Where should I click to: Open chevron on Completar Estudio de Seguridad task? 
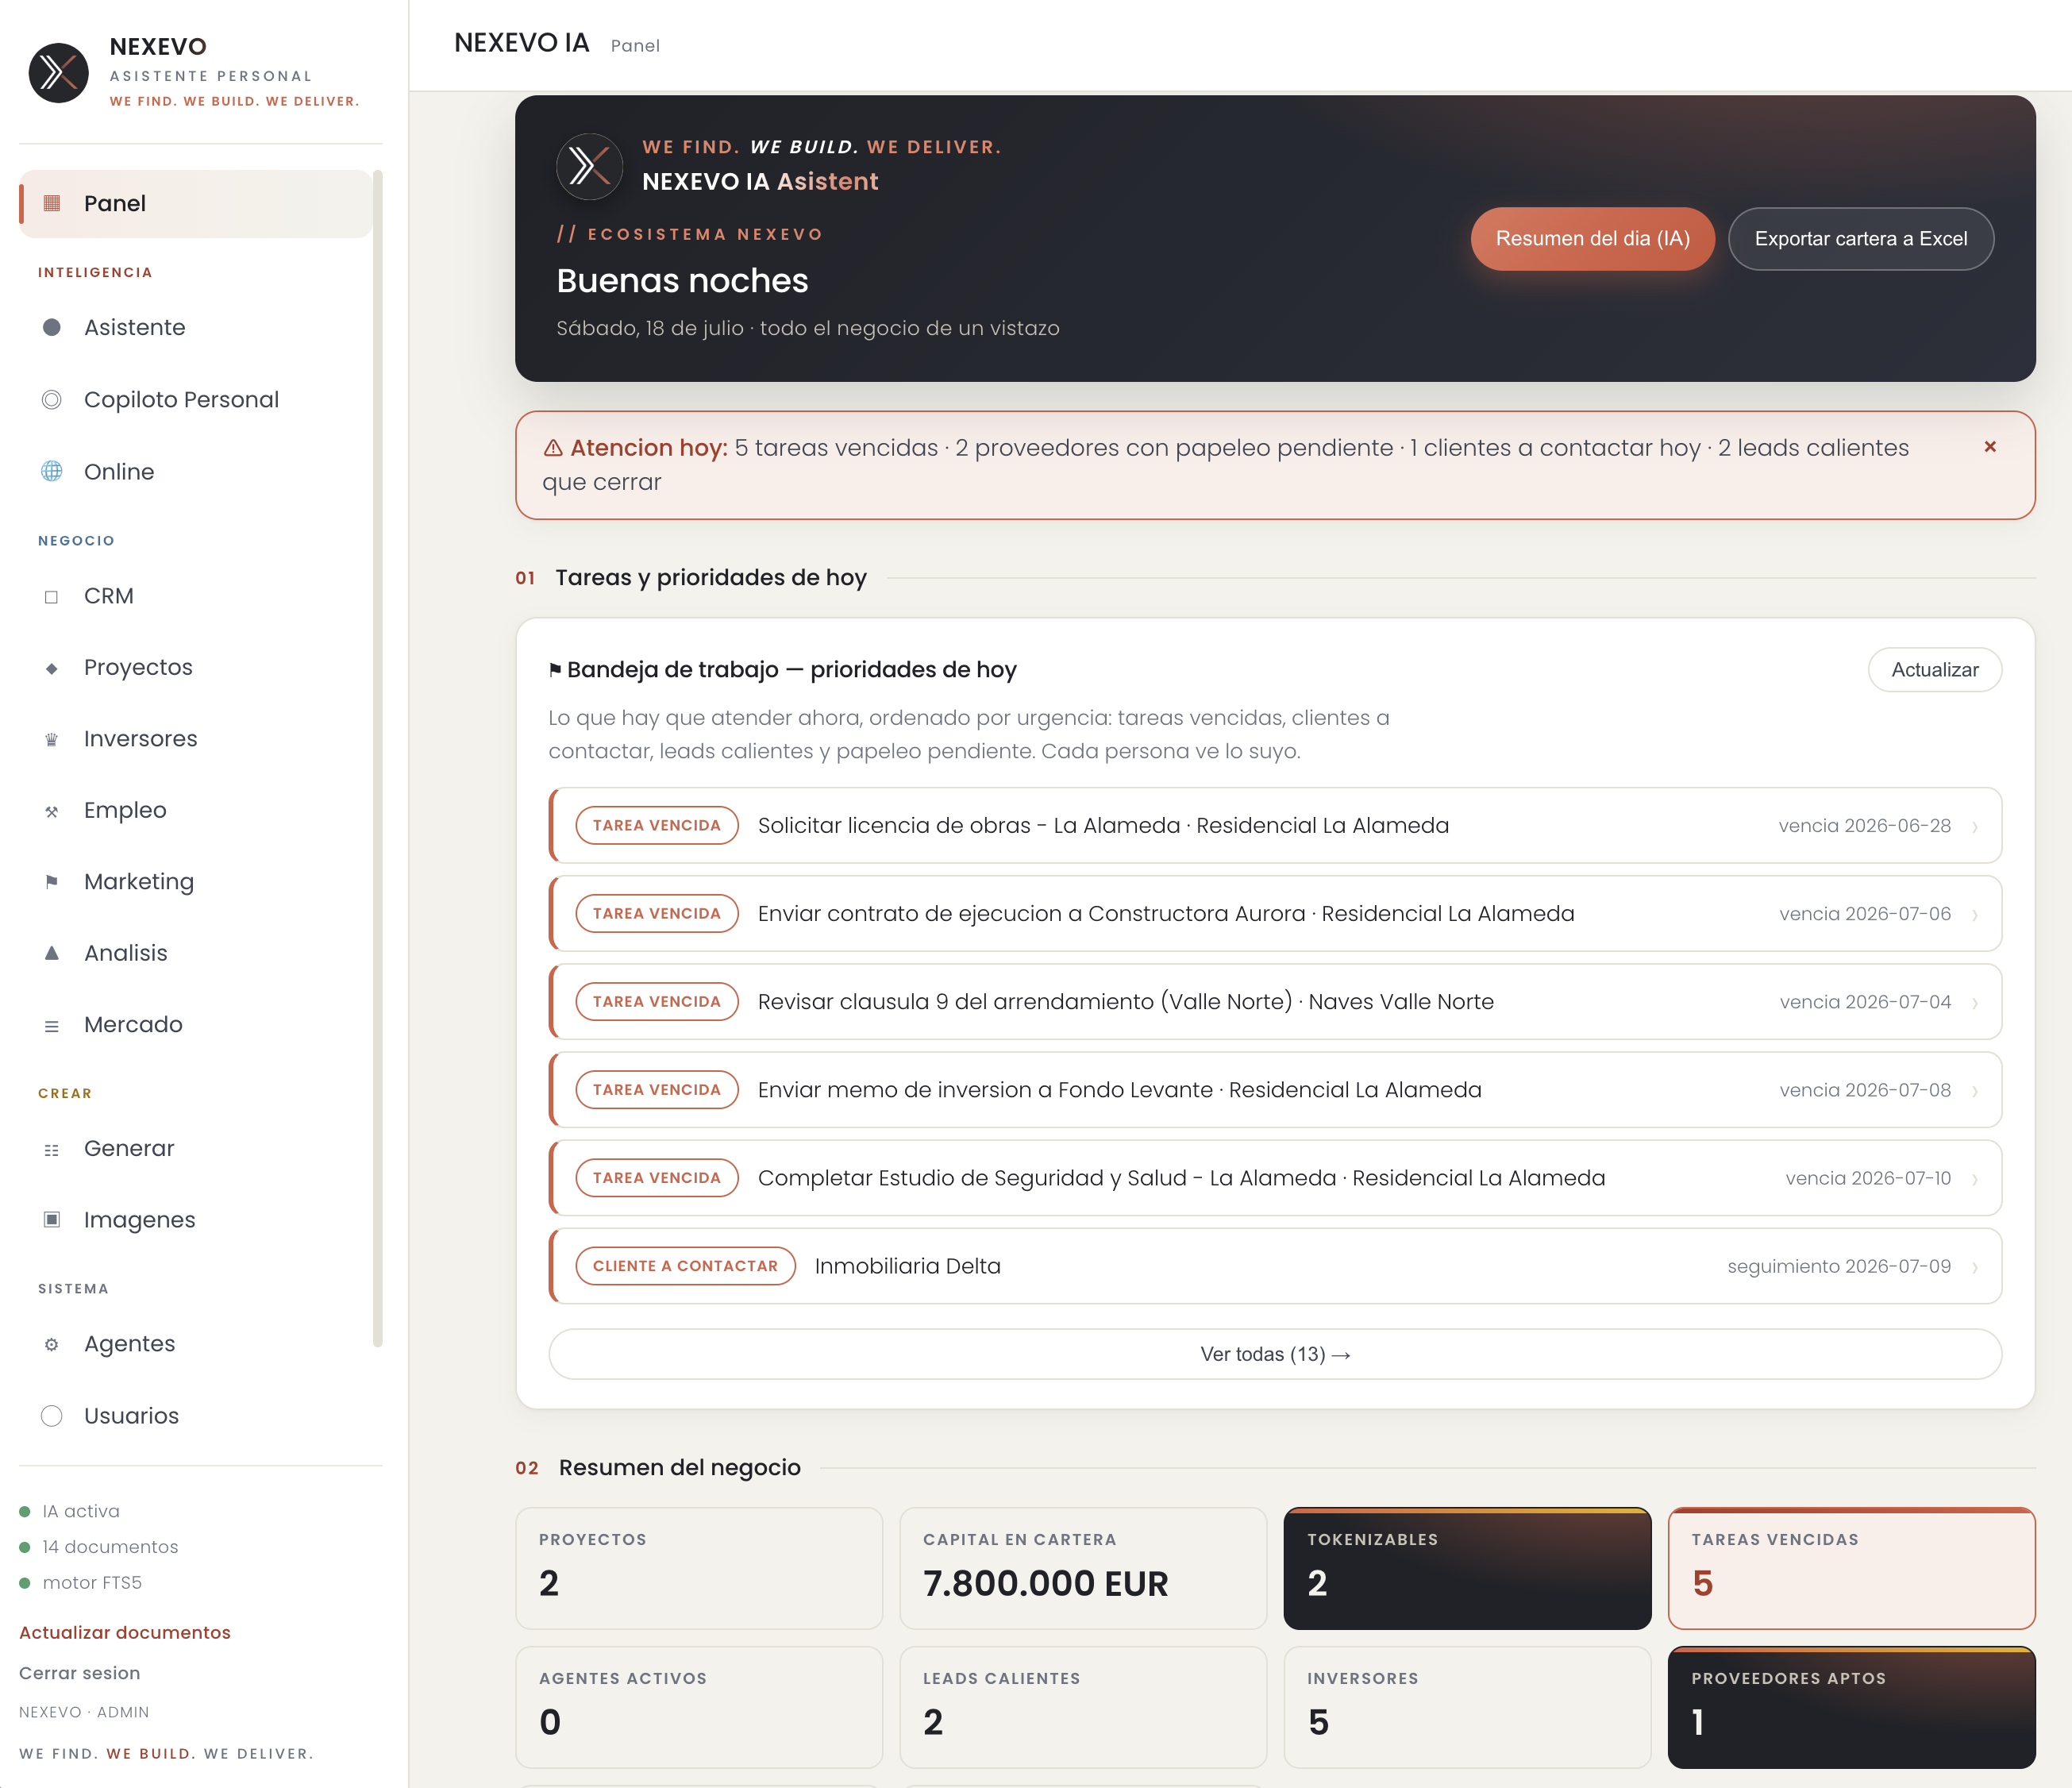click(x=1975, y=1179)
